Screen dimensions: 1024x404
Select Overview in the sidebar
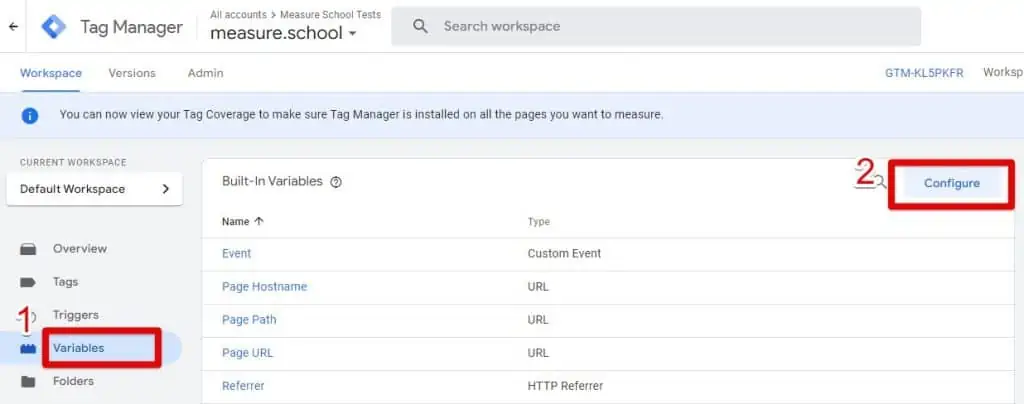click(x=80, y=249)
